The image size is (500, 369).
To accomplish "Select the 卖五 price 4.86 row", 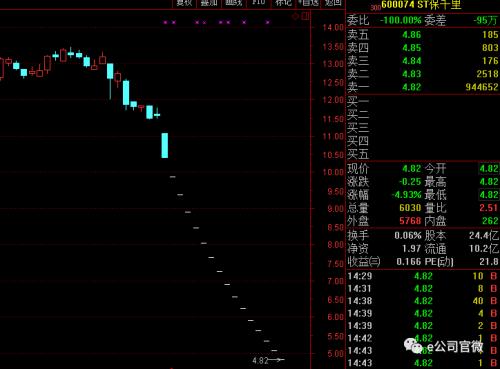I will [423, 35].
